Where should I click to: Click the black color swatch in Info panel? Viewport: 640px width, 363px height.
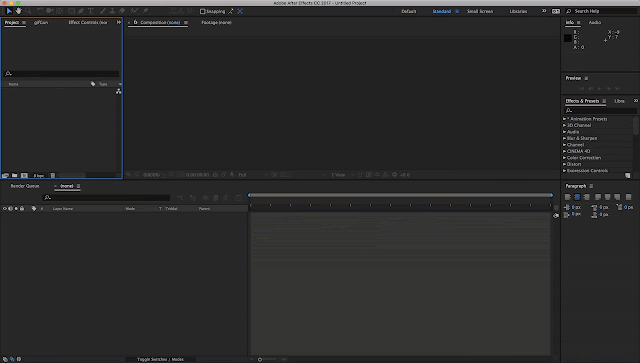[x=568, y=38]
